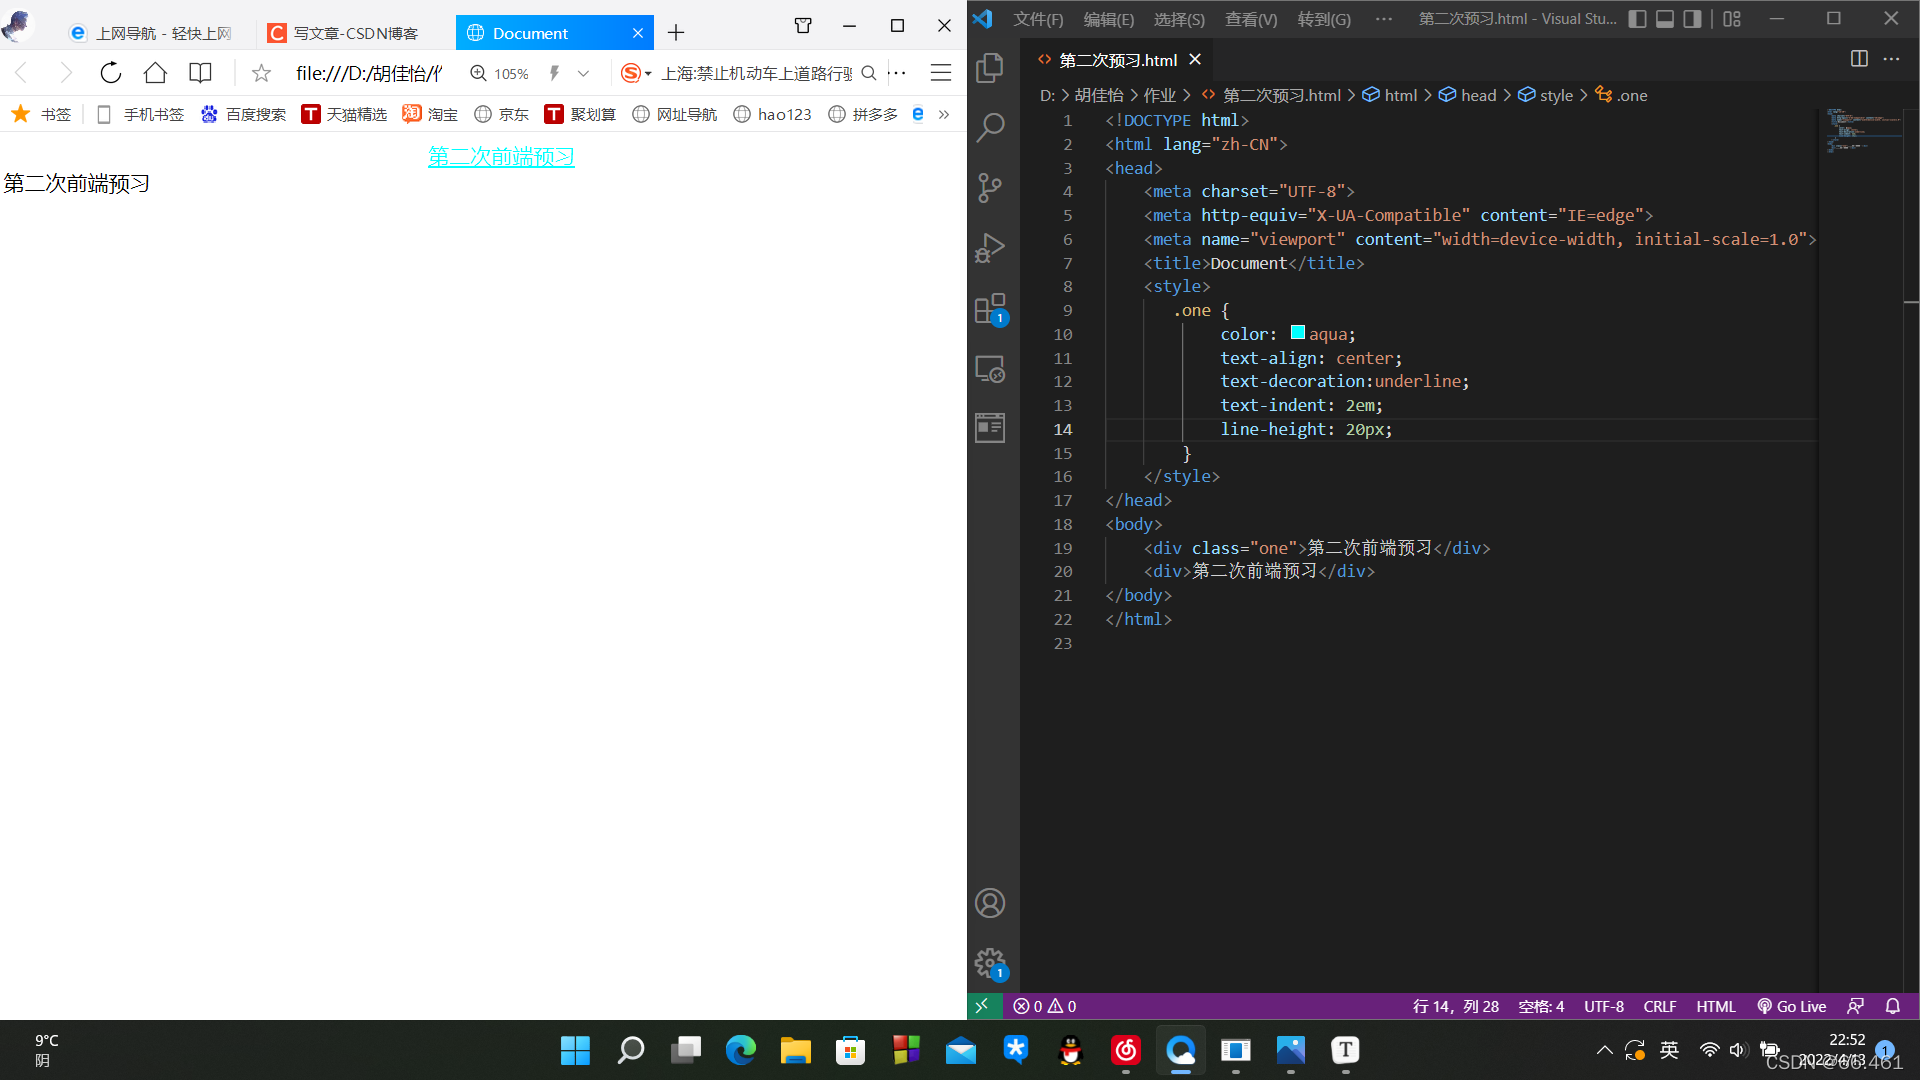The width and height of the screenshot is (1920, 1080).
Task: Click the 第二次前端预习 underlined aqua link text
Action: [x=501, y=157]
